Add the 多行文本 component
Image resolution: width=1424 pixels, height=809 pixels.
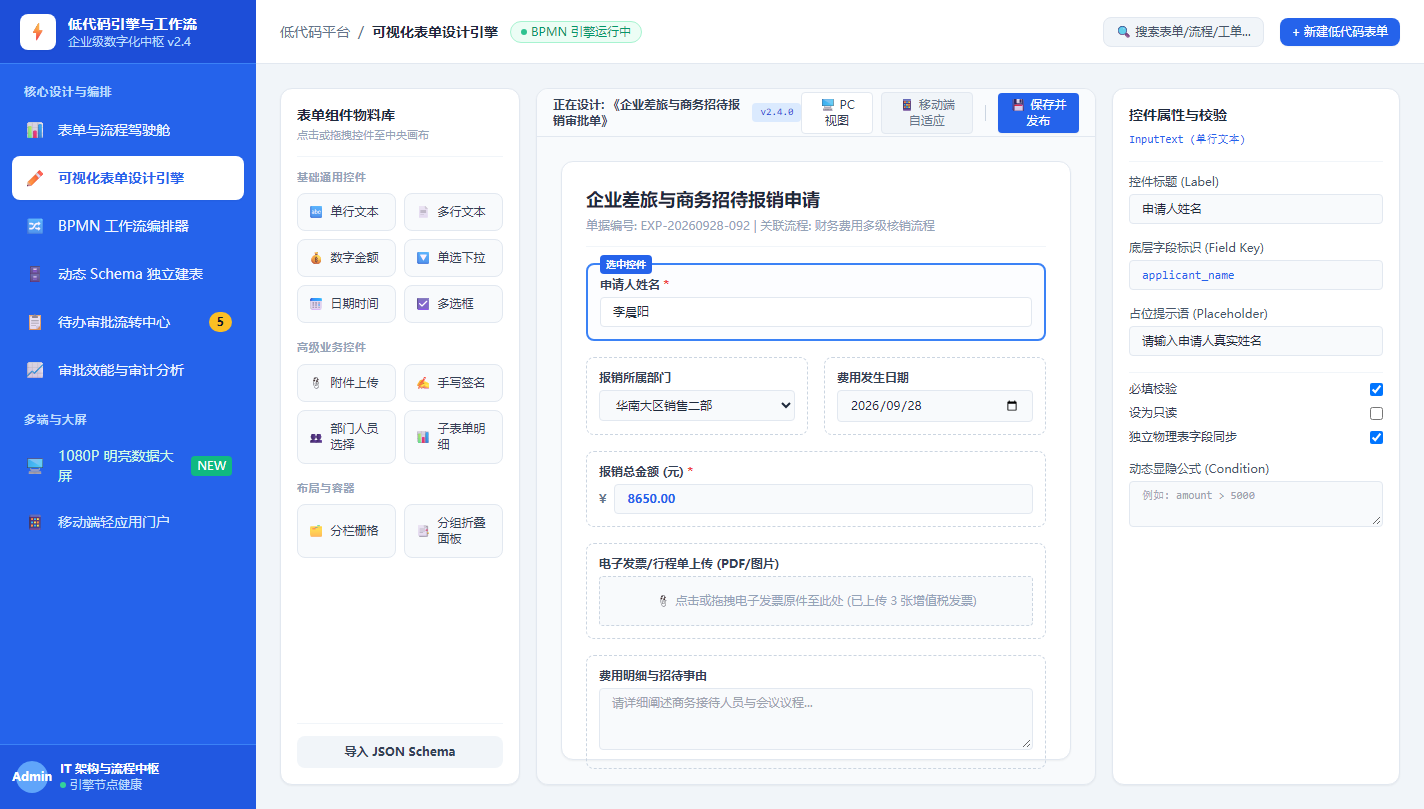pyautogui.click(x=453, y=212)
